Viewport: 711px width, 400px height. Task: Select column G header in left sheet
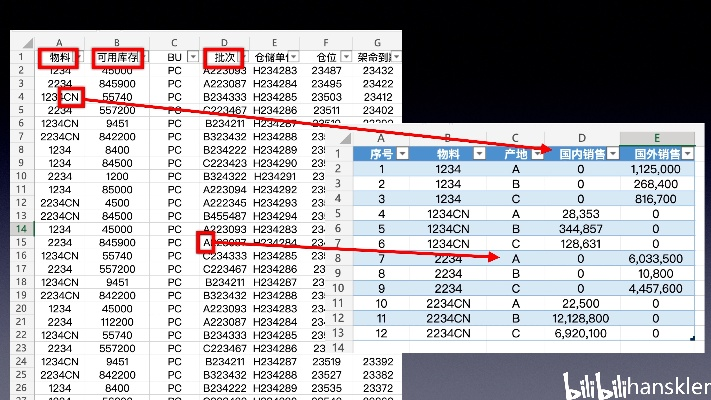click(x=377, y=43)
